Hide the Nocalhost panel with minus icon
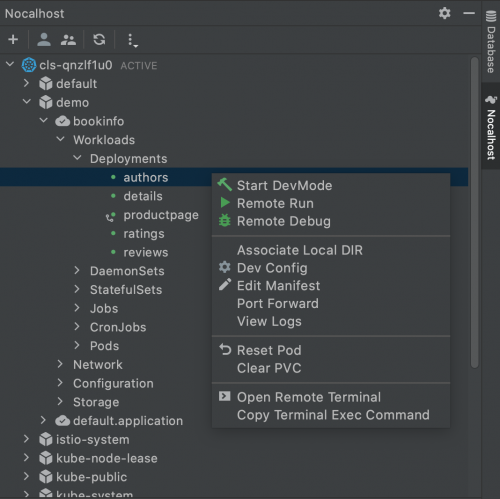Image resolution: width=500 pixels, height=499 pixels. coord(469,13)
